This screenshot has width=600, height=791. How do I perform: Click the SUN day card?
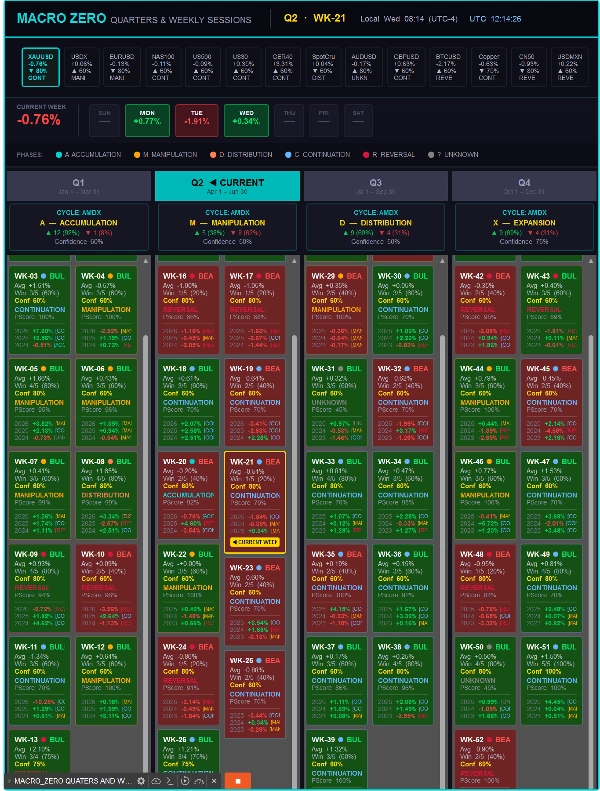pyautogui.click(x=104, y=120)
